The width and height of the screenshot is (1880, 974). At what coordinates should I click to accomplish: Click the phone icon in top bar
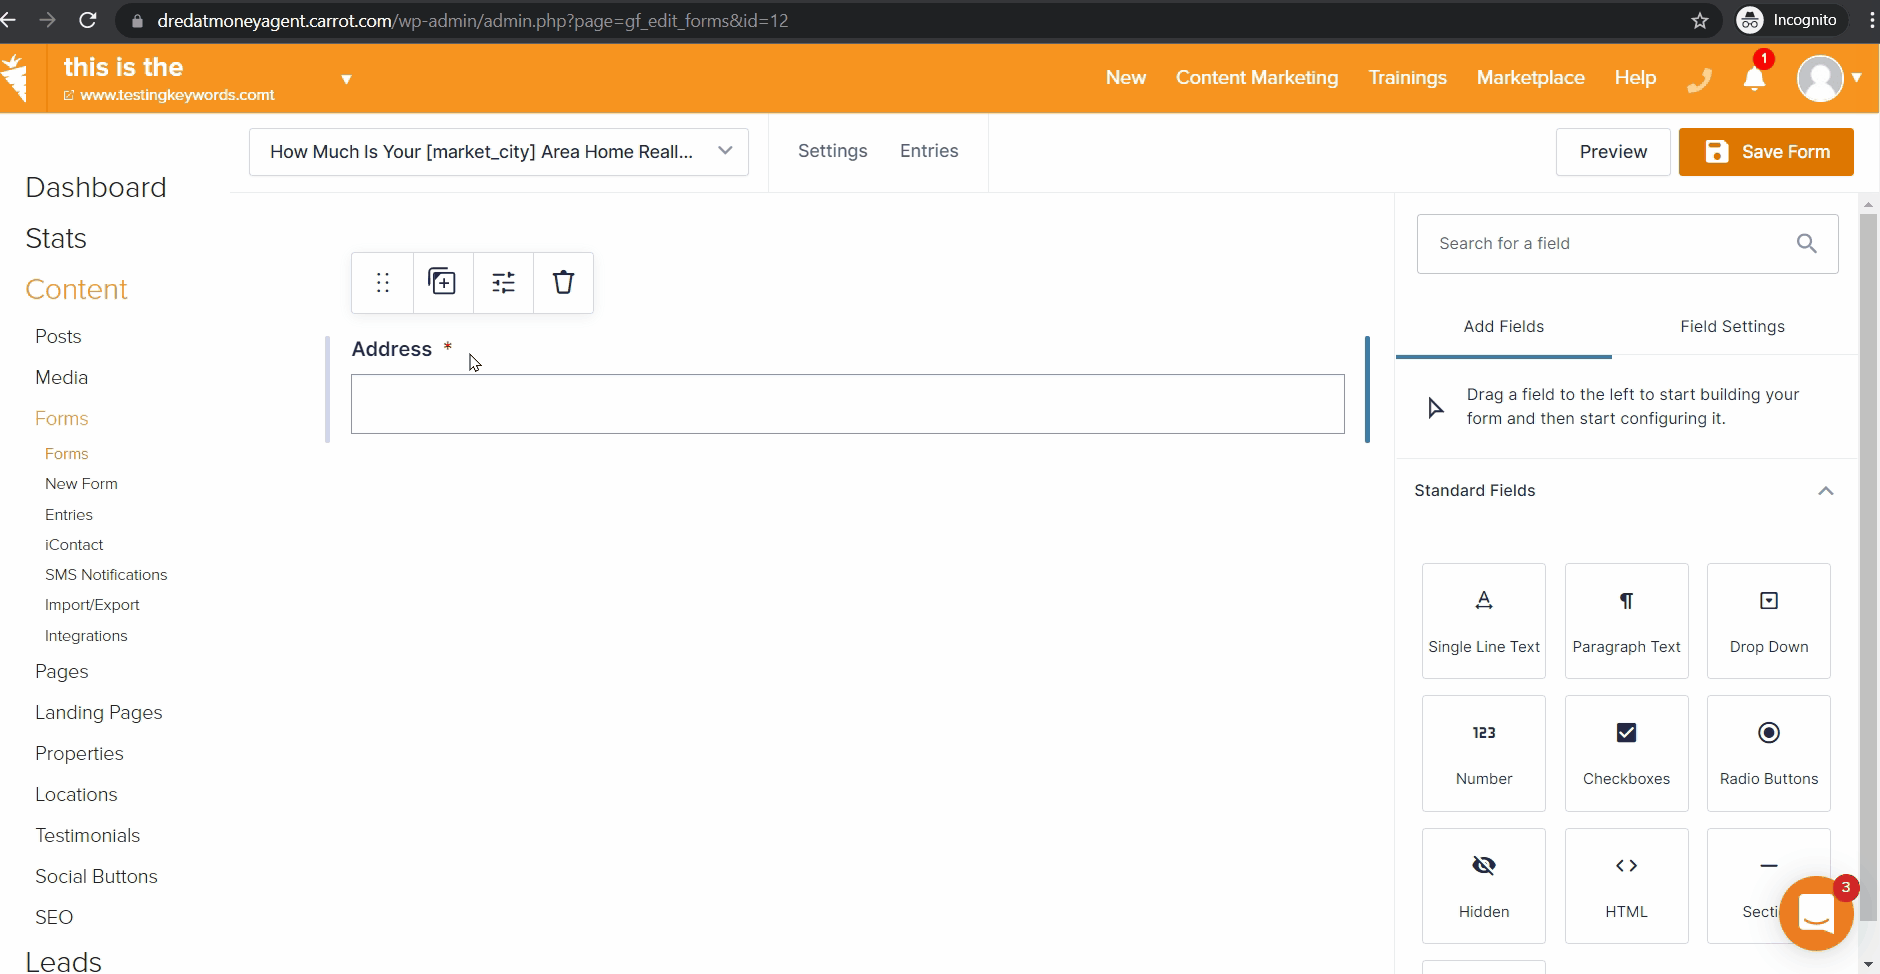tap(1699, 80)
